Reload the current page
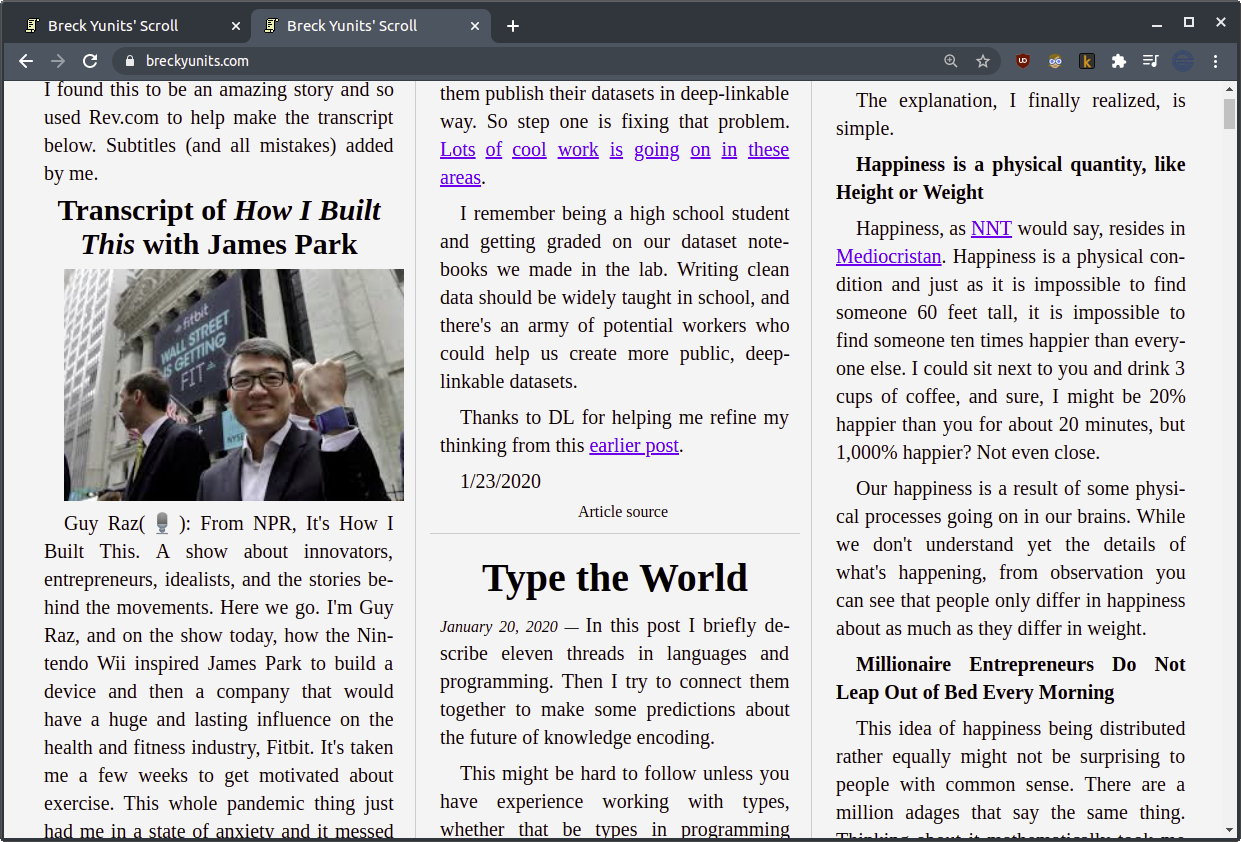The height and width of the screenshot is (842, 1241). (90, 61)
